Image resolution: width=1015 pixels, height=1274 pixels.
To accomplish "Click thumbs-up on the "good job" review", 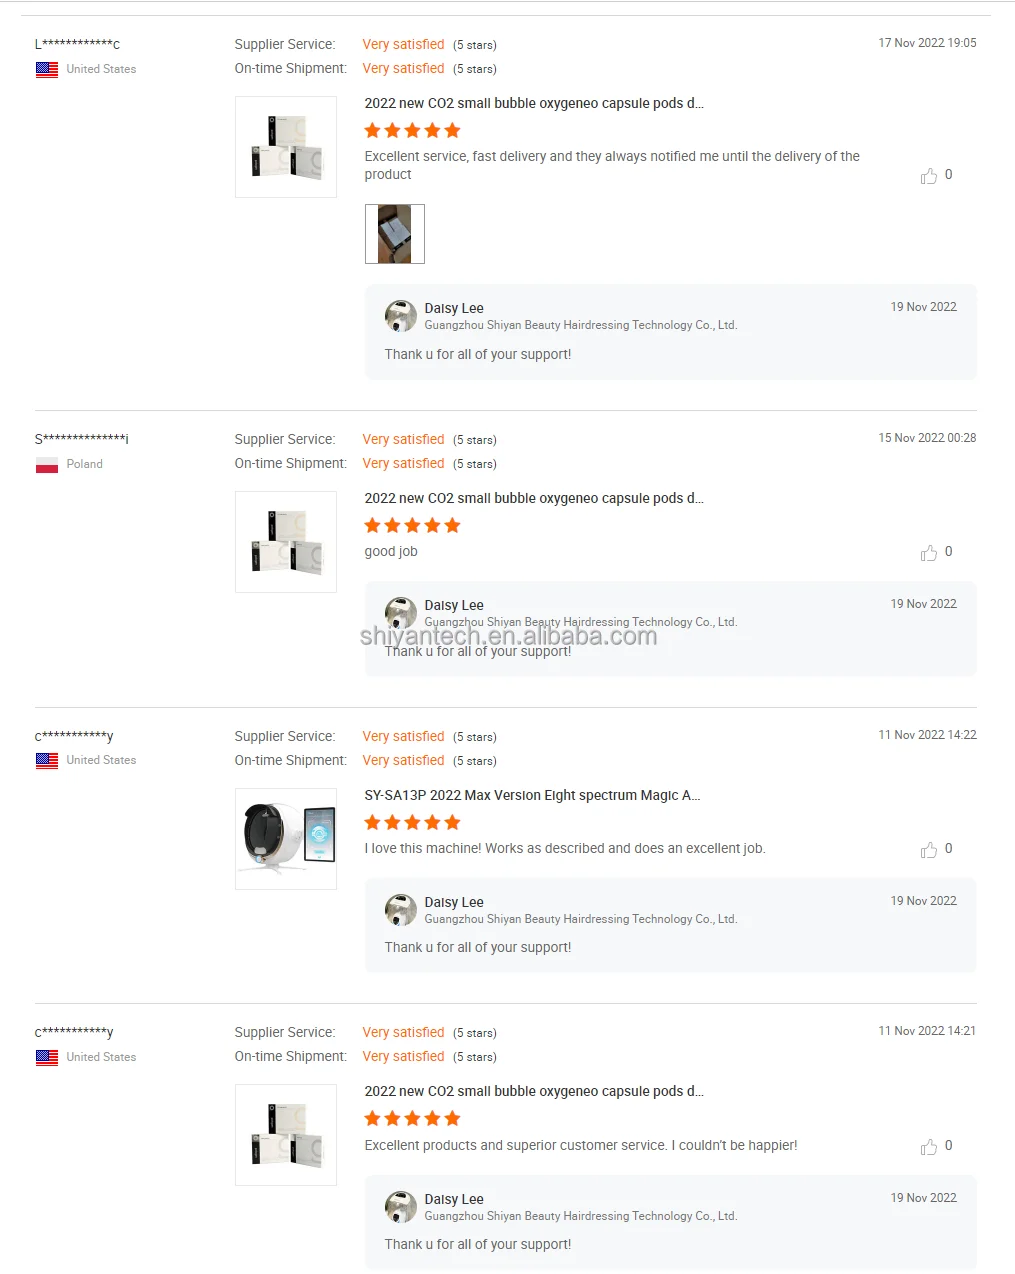I will pos(929,553).
